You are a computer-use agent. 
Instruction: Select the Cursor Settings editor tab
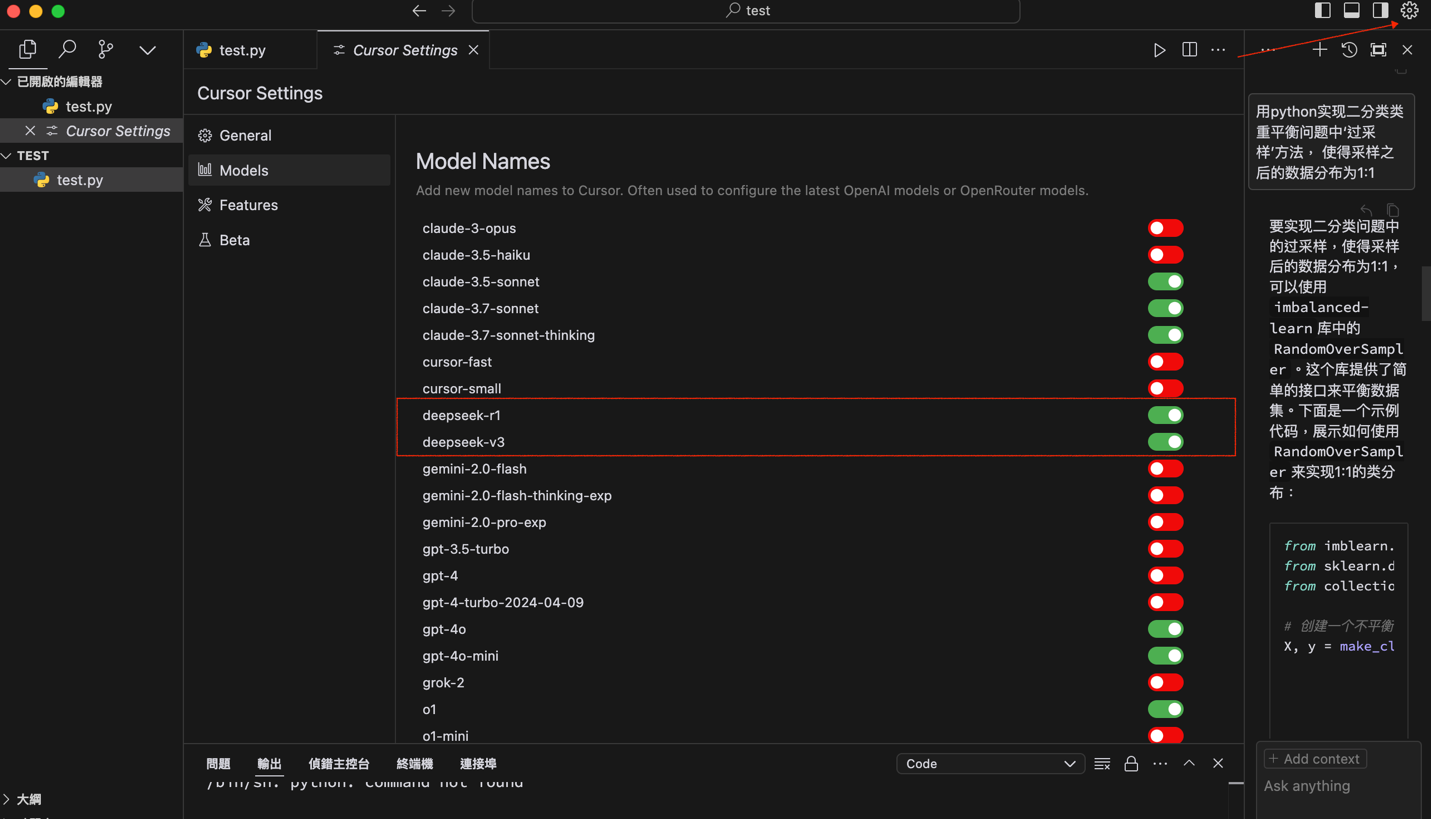click(x=405, y=50)
